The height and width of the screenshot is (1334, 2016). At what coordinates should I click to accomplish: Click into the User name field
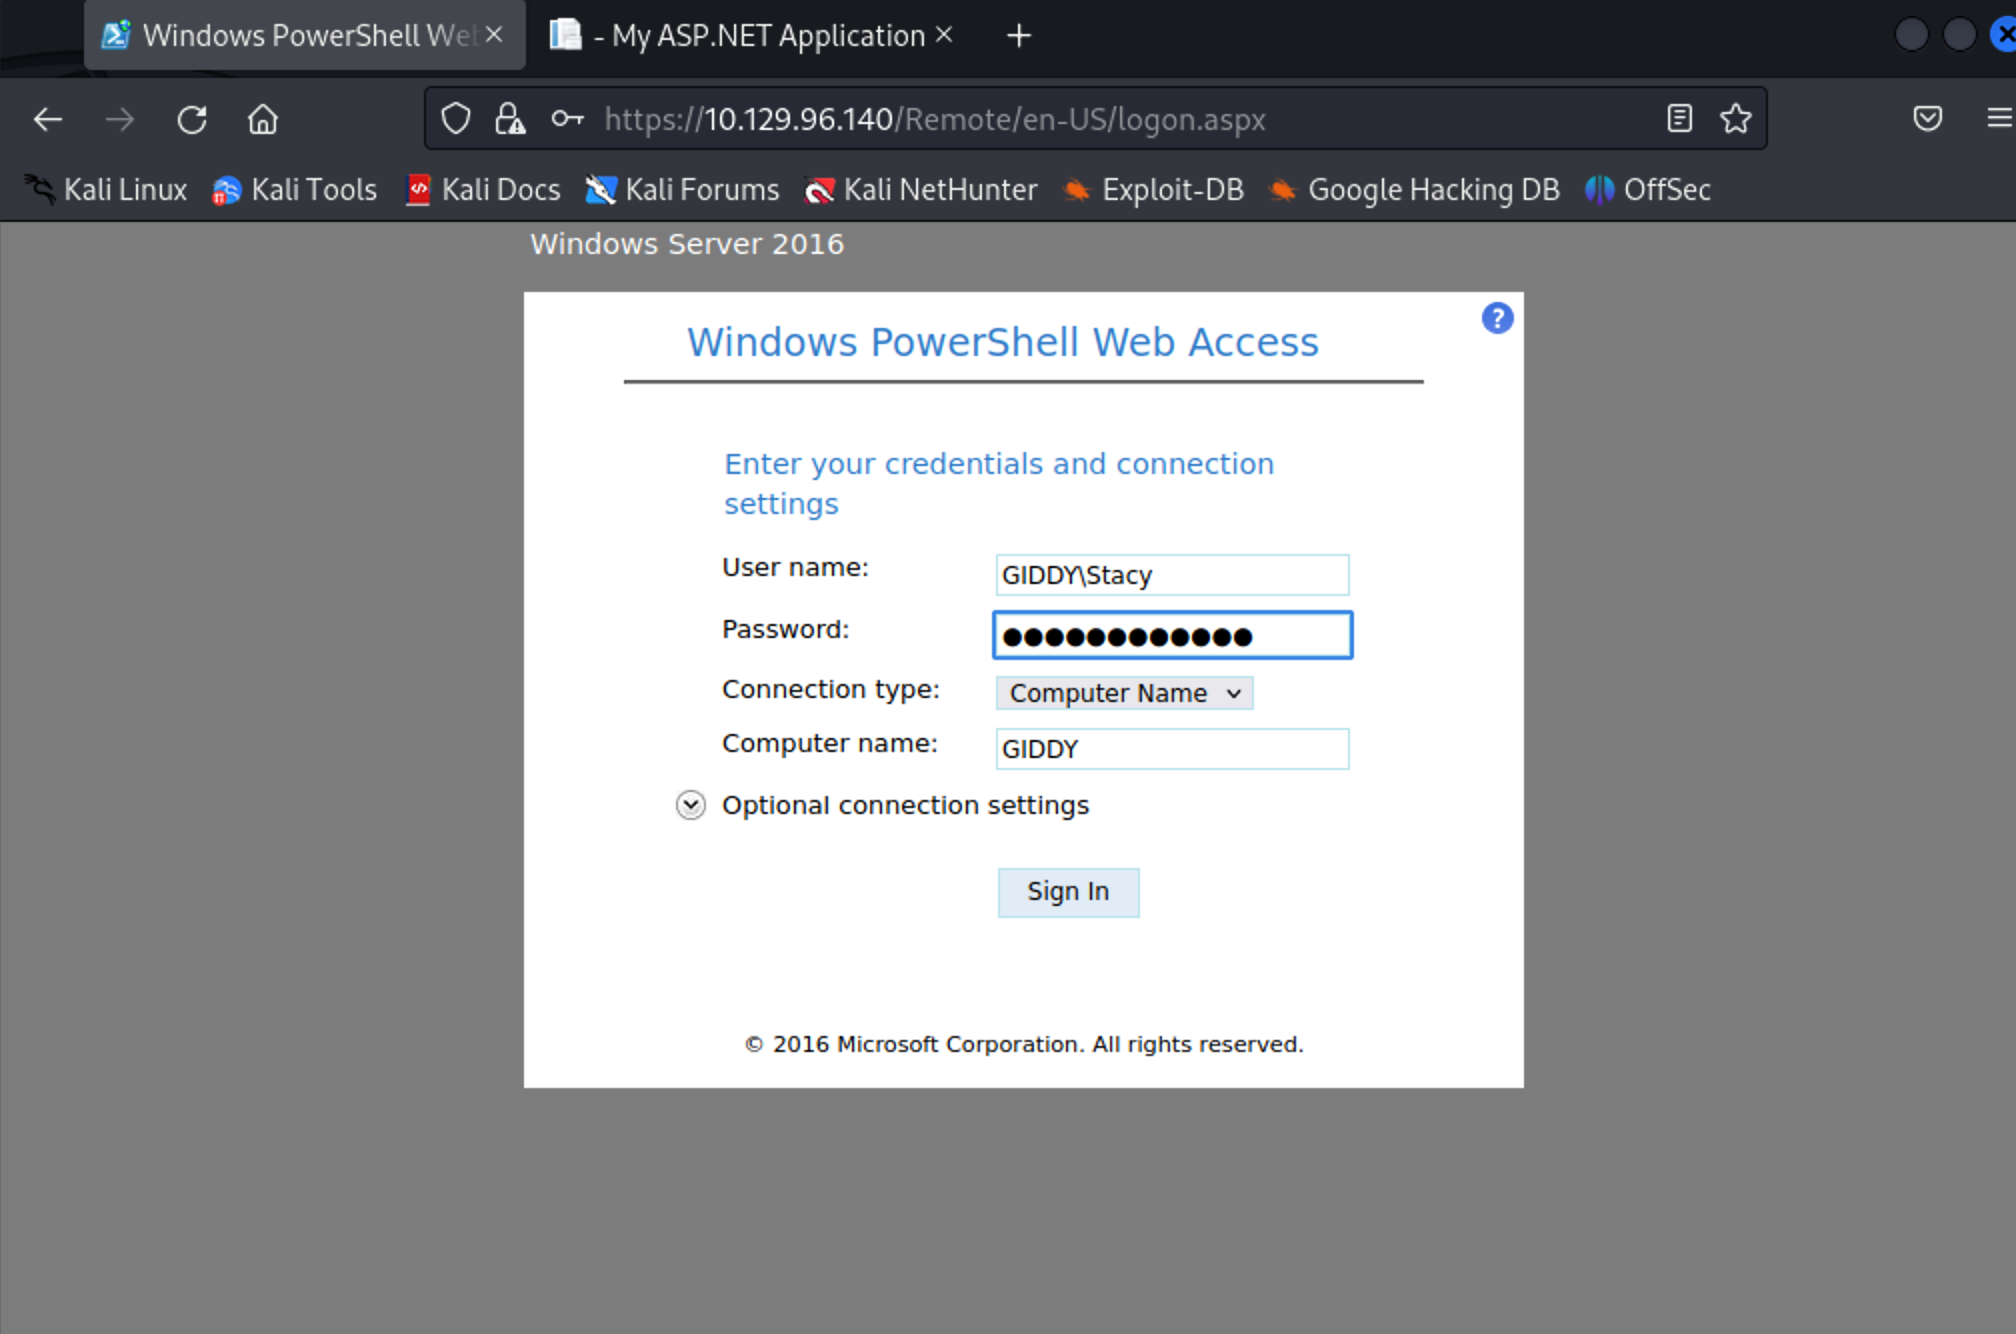coord(1172,575)
